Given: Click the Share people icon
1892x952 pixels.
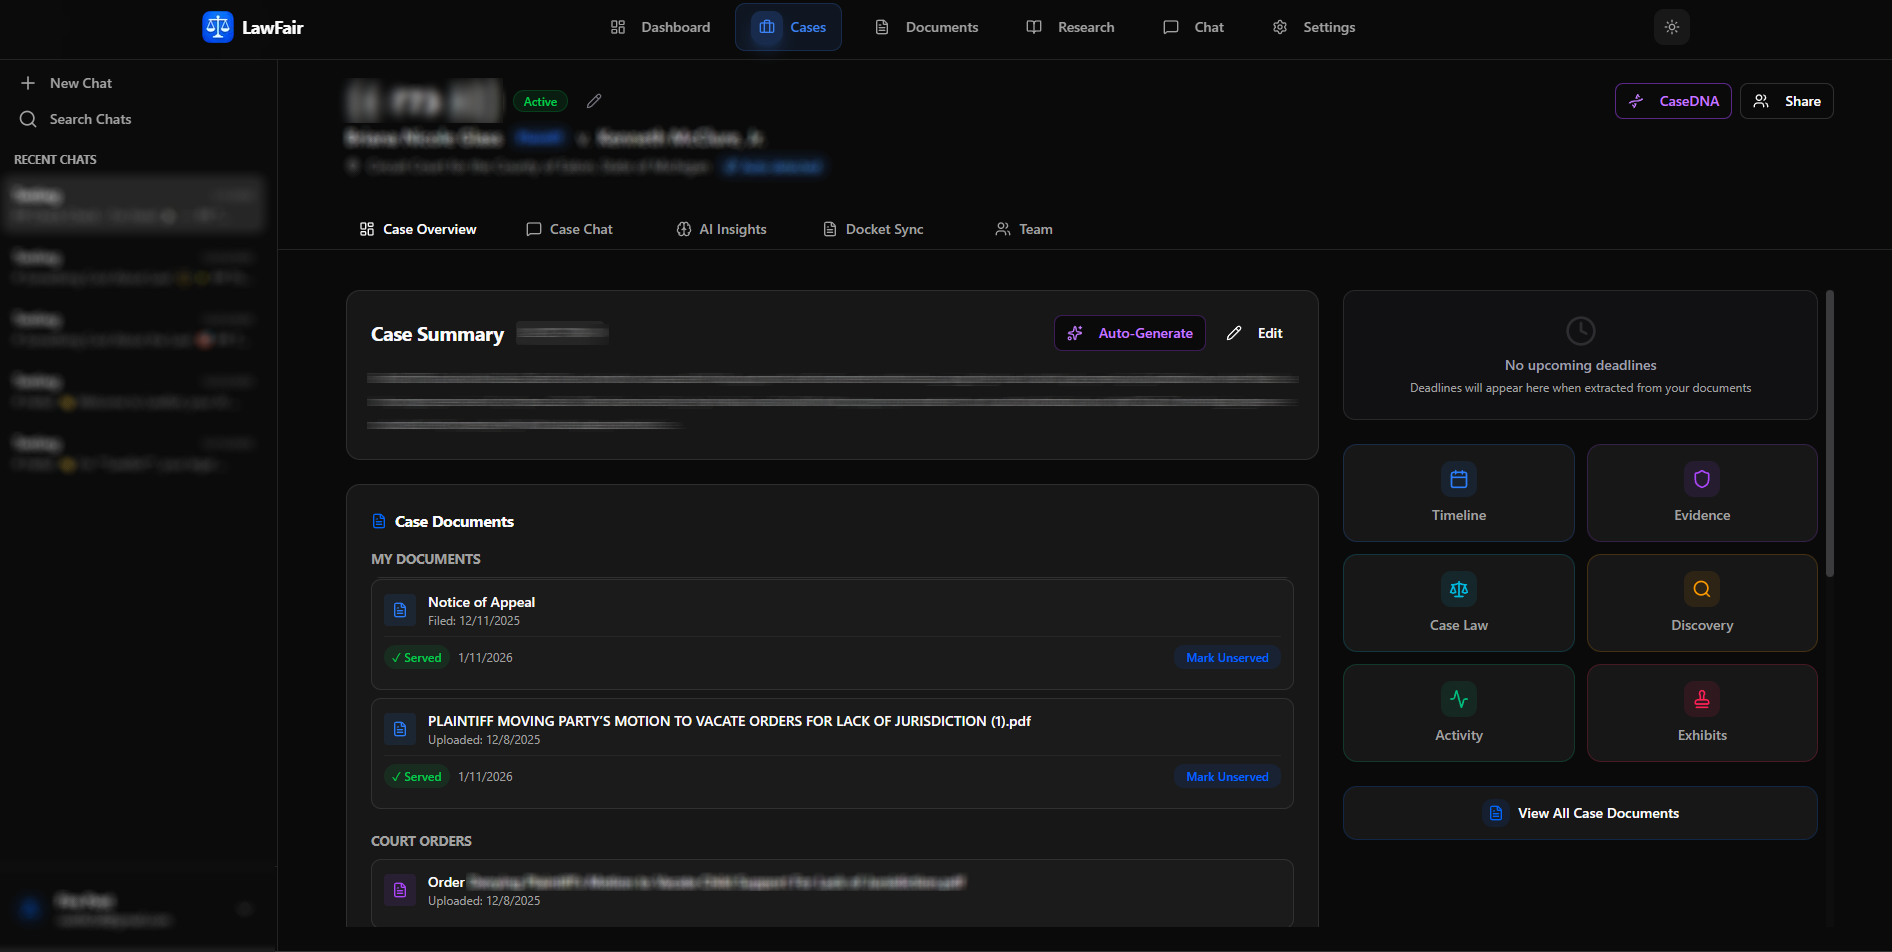Looking at the screenshot, I should 1761,101.
